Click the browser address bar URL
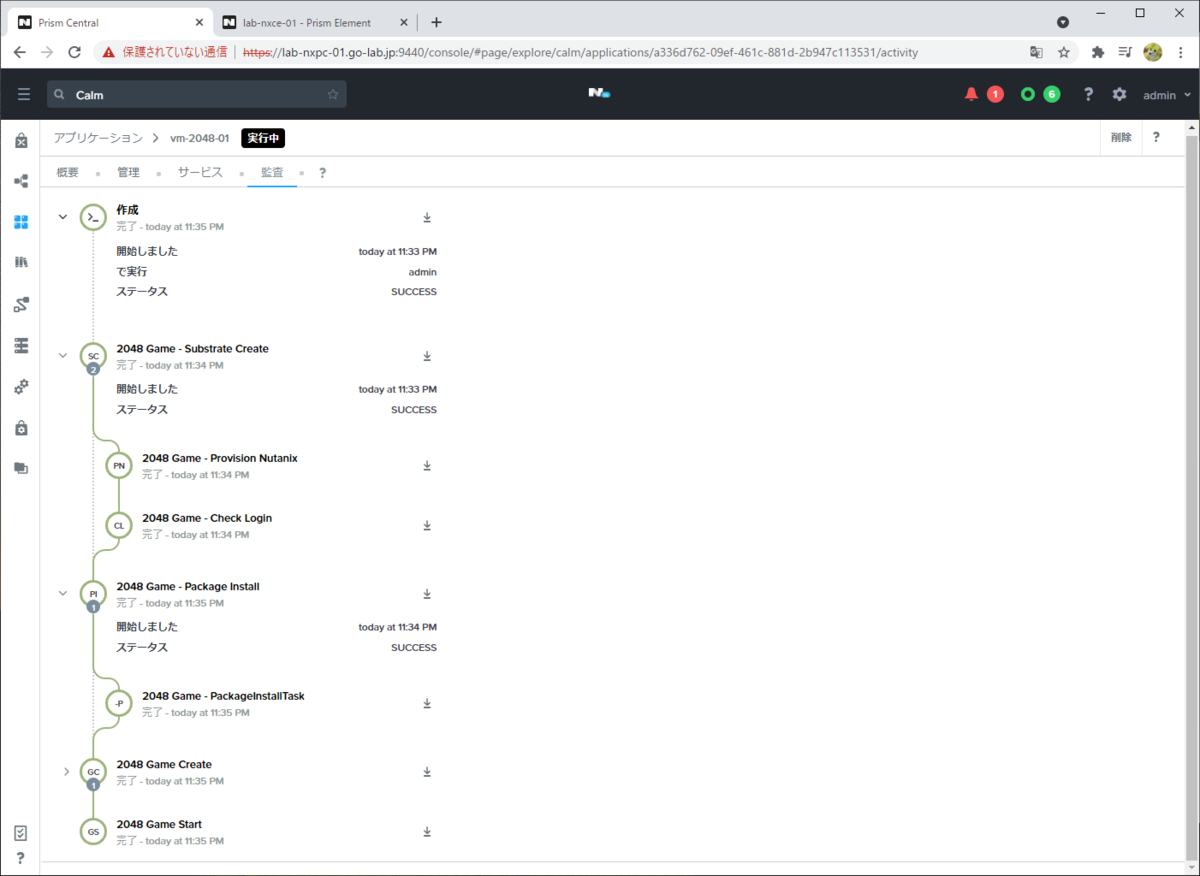Screen dimensions: 1200x876 point(581,52)
